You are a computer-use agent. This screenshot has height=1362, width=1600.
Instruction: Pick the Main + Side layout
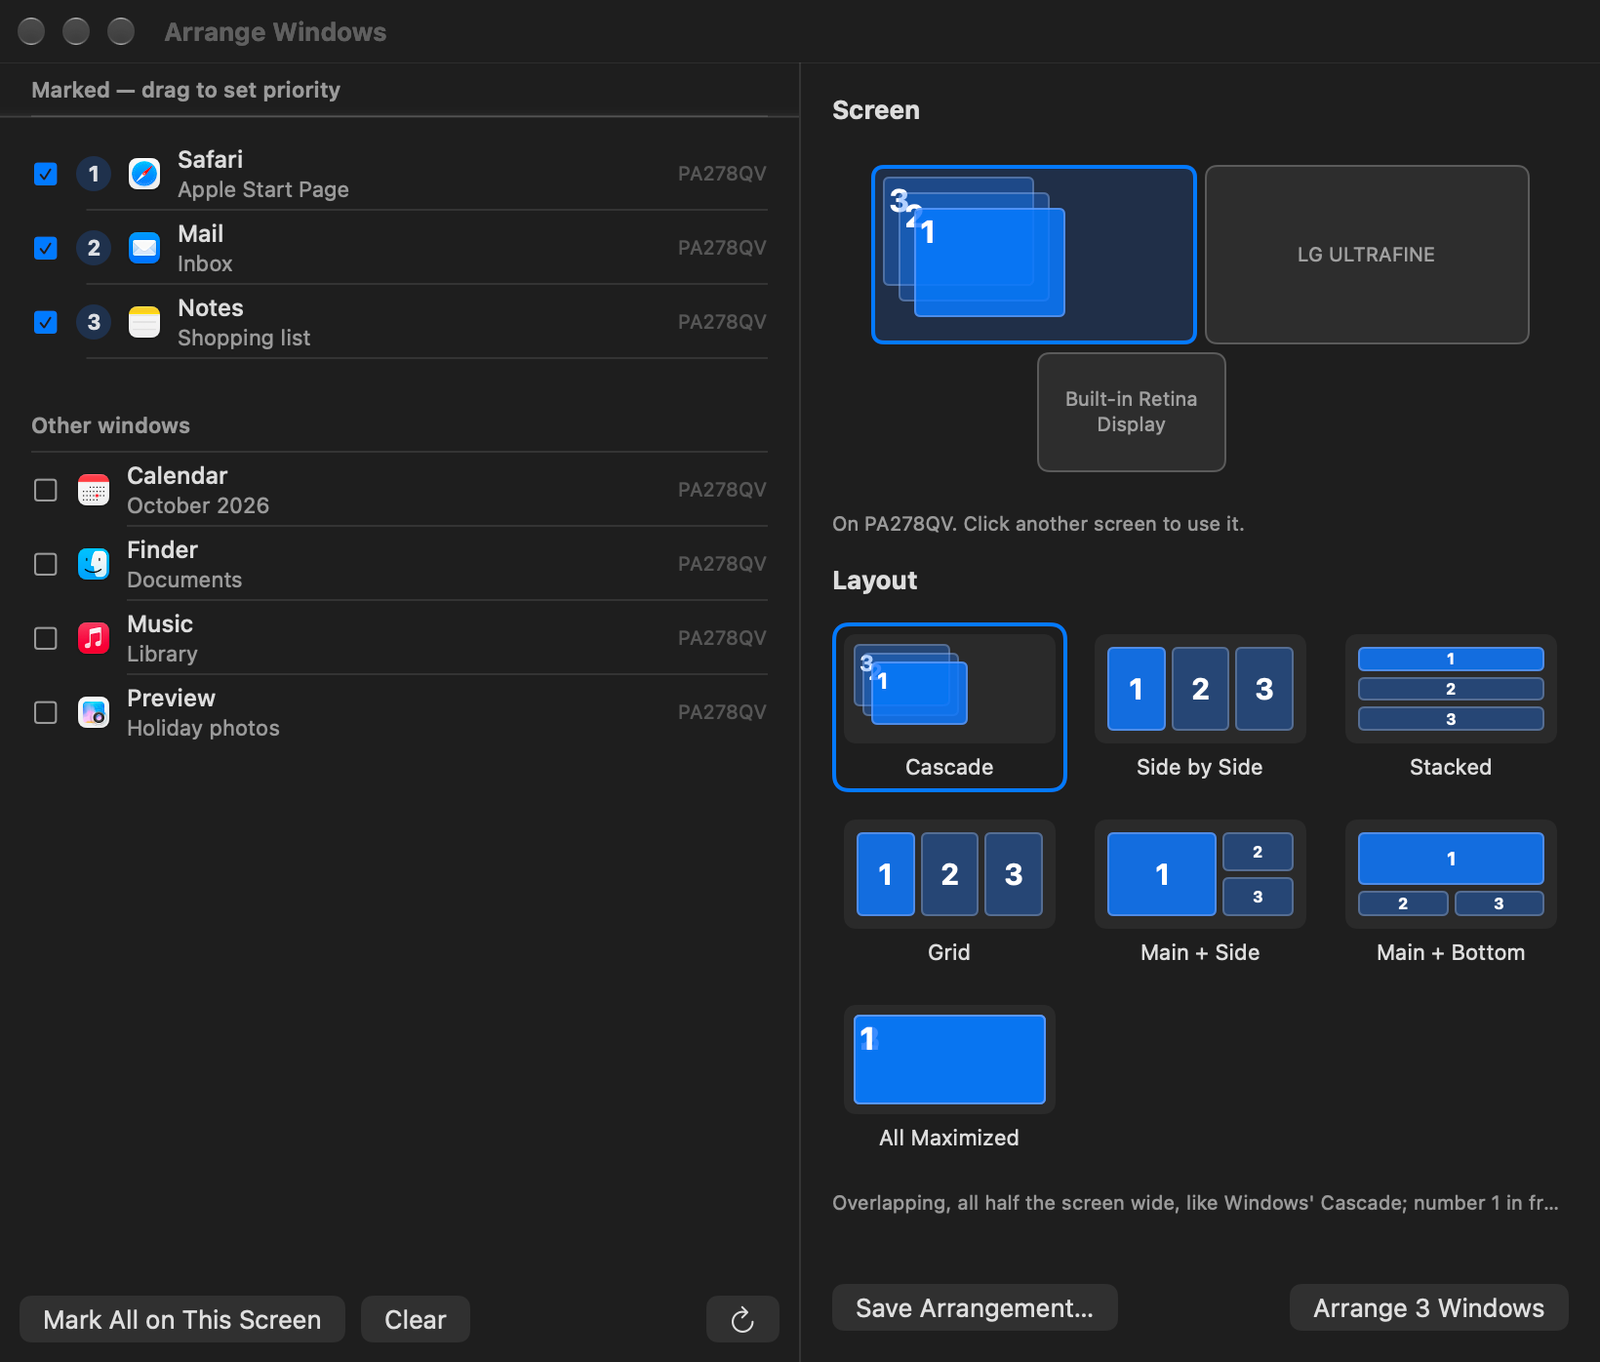coord(1200,893)
